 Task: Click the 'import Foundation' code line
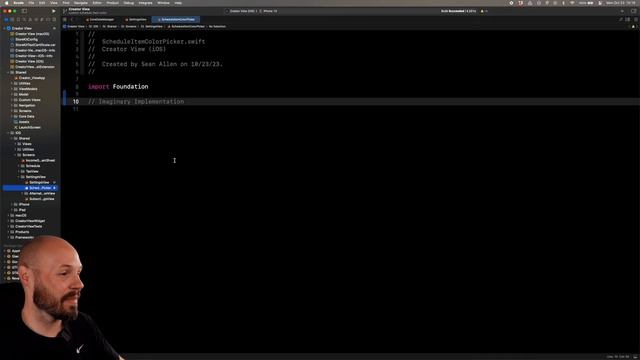(x=118, y=87)
